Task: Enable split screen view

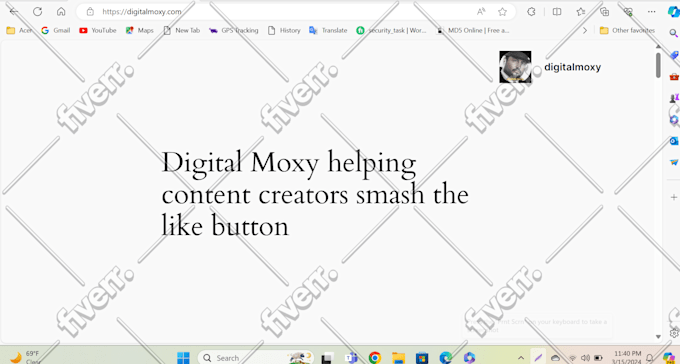Action: click(x=557, y=12)
